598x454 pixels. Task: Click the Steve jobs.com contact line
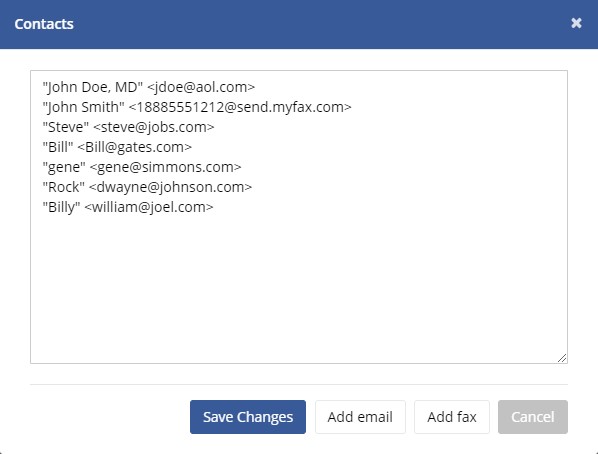pyautogui.click(x=129, y=127)
